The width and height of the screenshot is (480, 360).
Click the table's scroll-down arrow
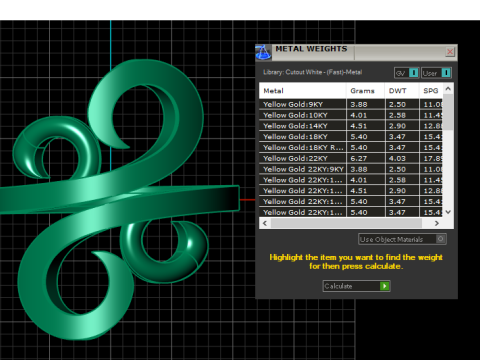[x=448, y=212]
